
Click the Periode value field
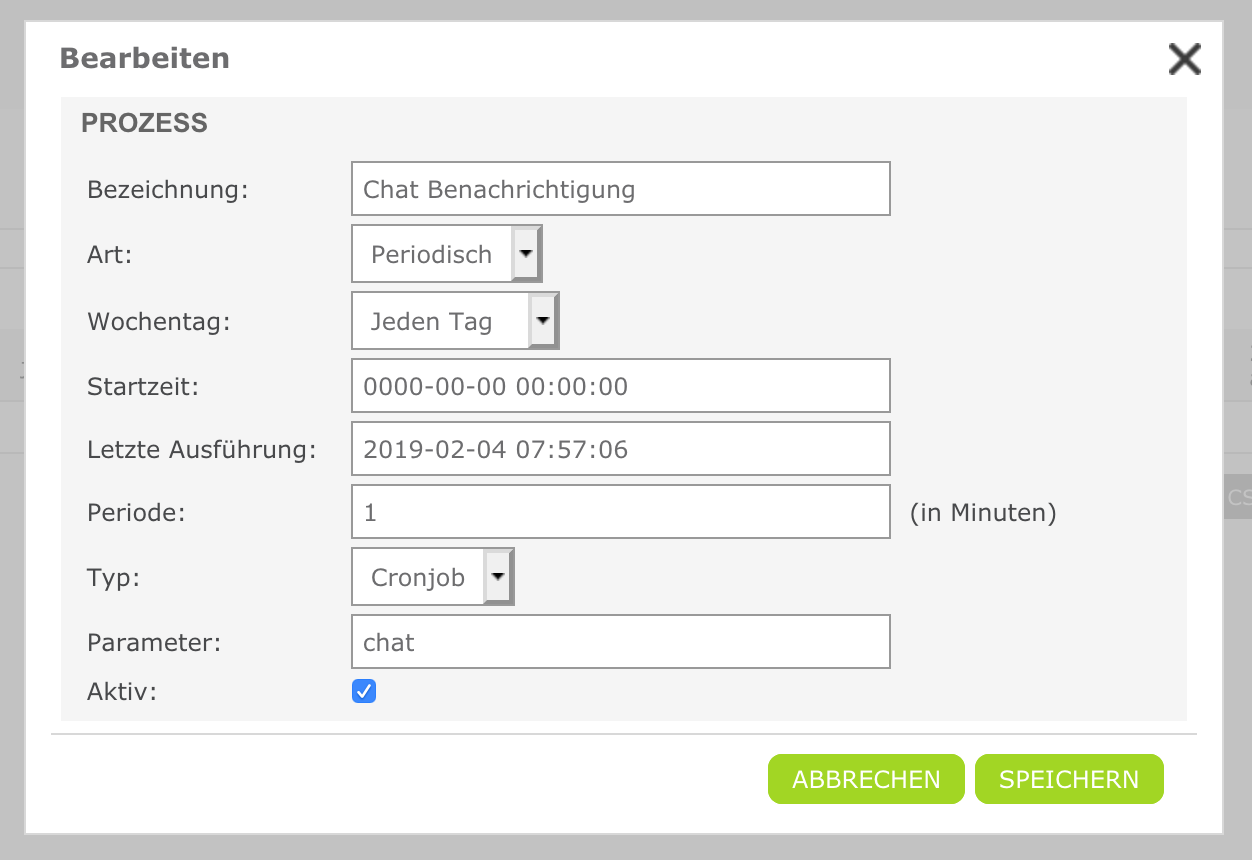coord(620,512)
